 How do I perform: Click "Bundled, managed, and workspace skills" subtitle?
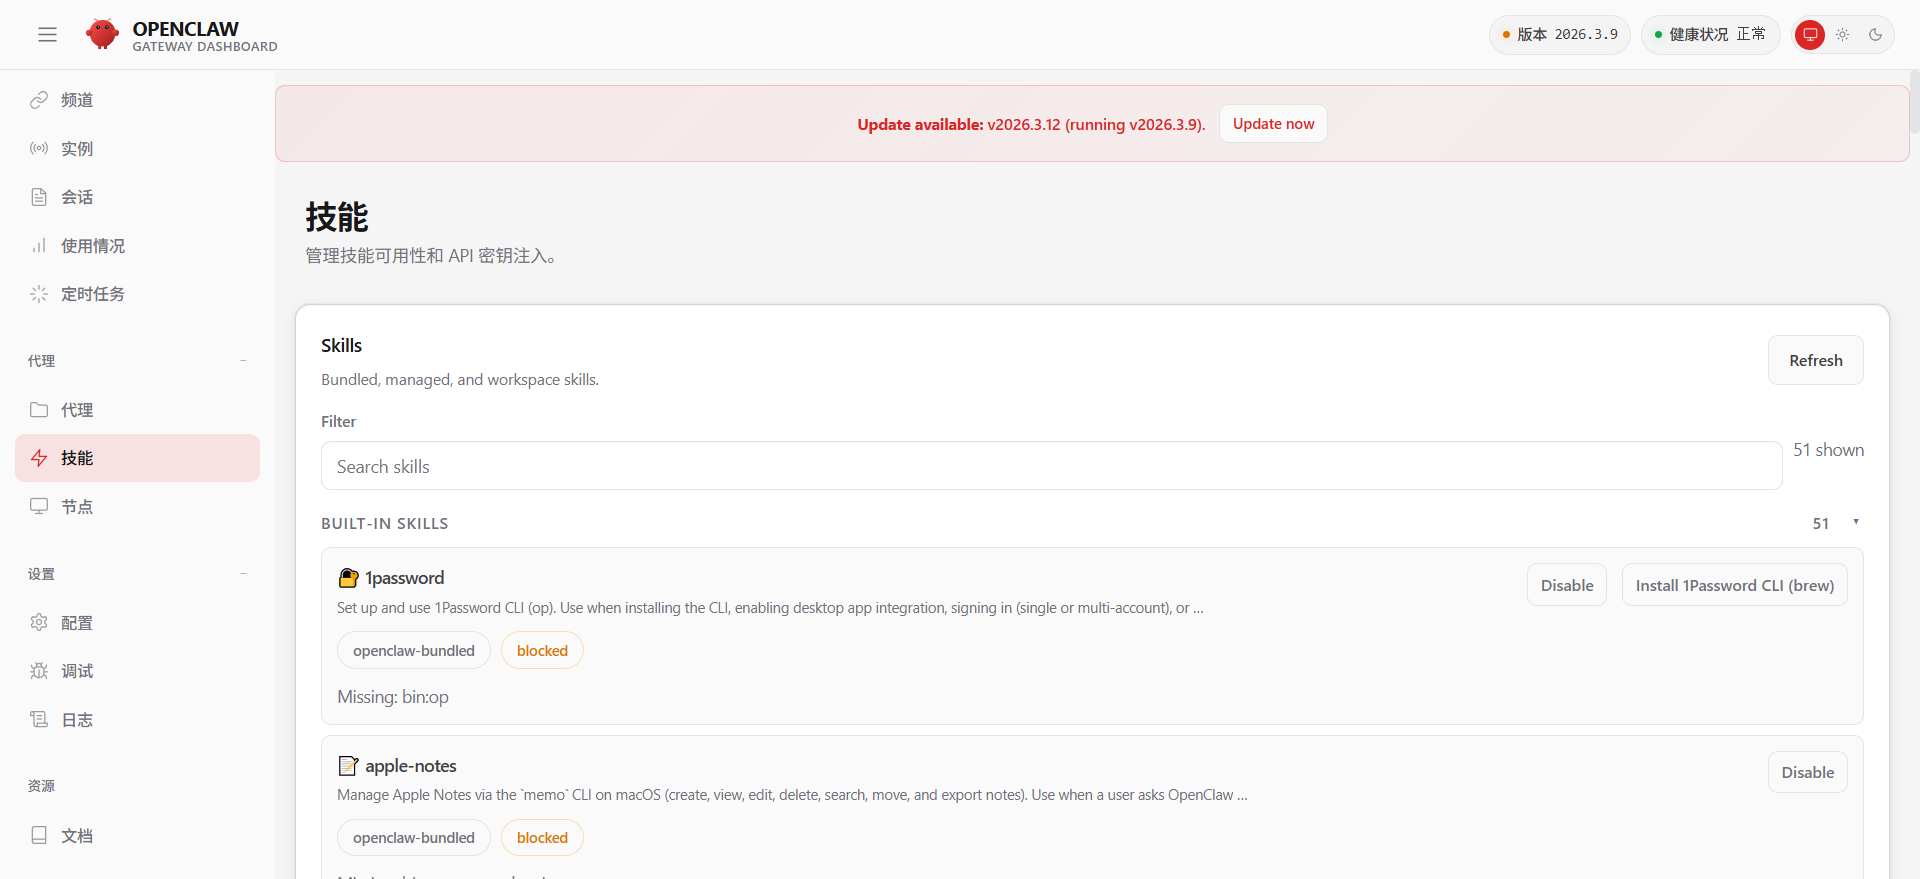(460, 380)
